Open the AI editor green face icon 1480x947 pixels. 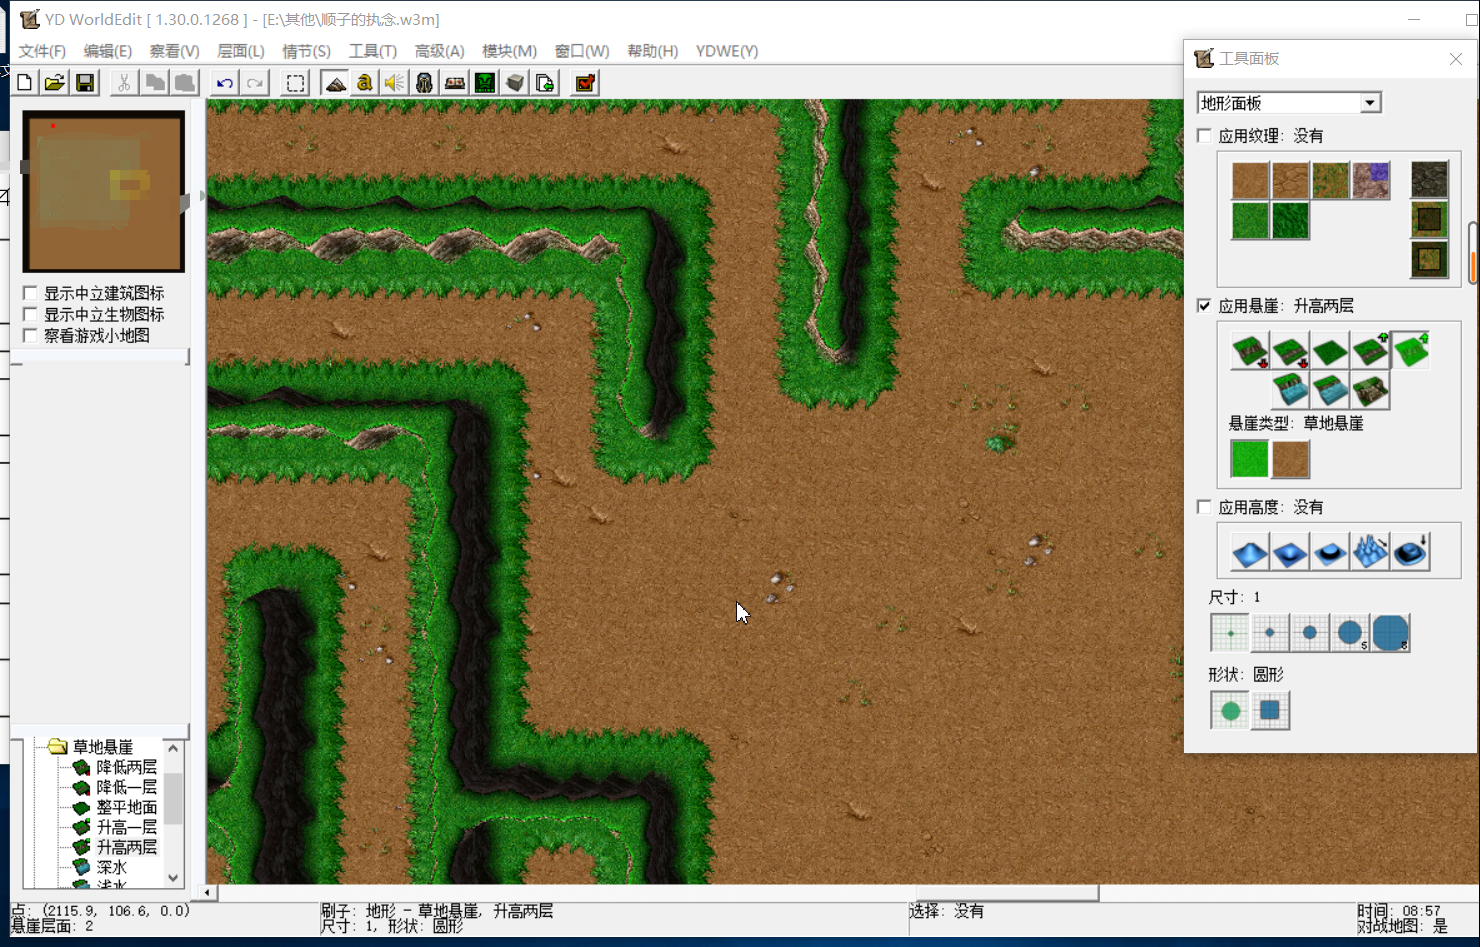pos(485,83)
